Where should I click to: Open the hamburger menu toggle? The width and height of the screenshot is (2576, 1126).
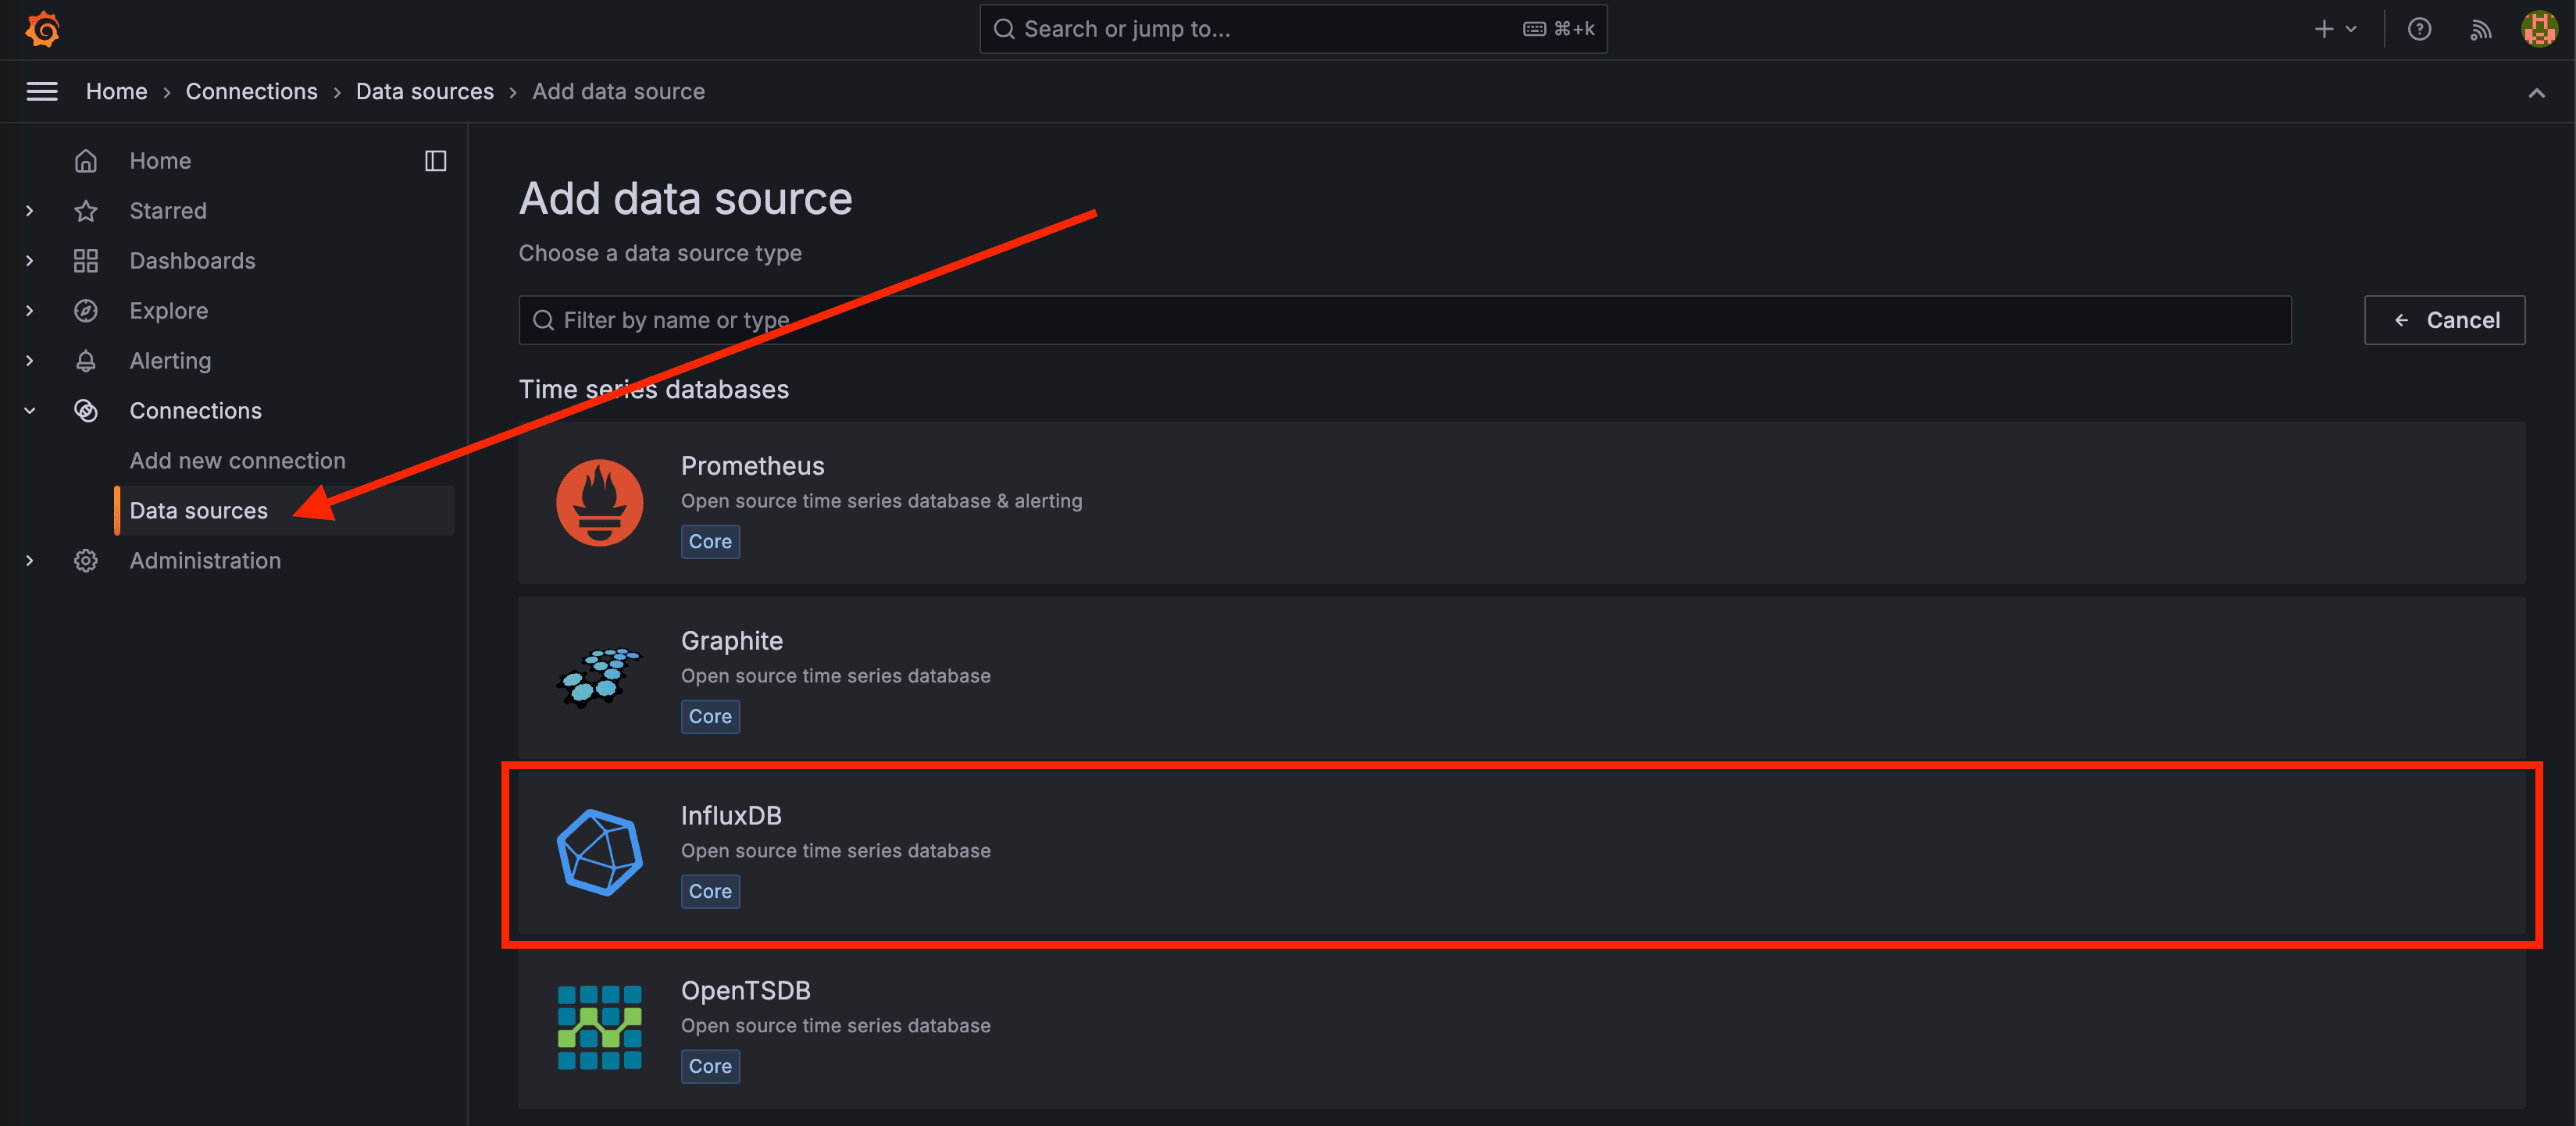coord(42,92)
